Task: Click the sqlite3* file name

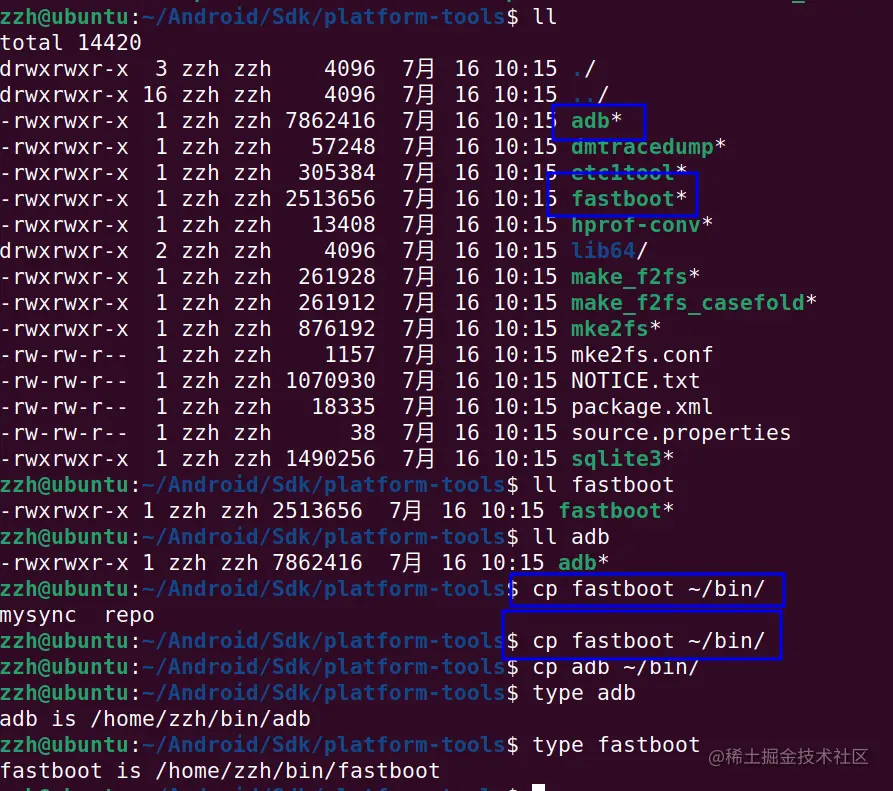Action: (622, 458)
